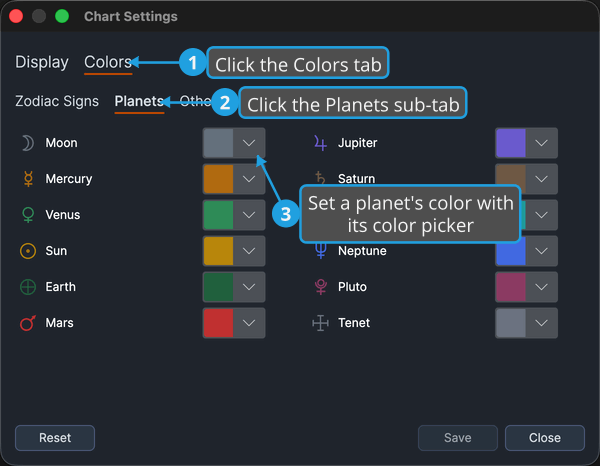
Task: Expand the Mercury color dropdown chevron
Action: point(249,179)
